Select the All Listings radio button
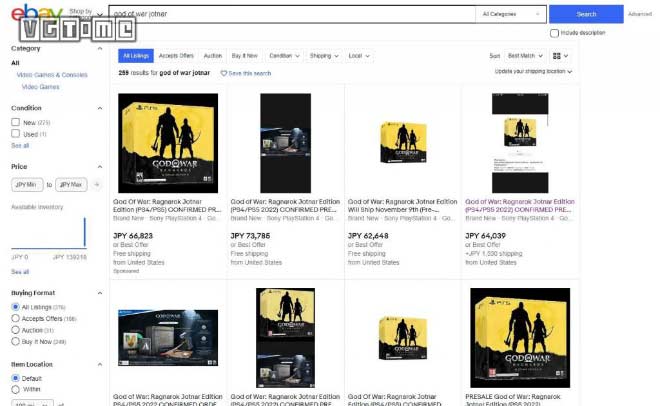The image size is (660, 406). [16, 307]
